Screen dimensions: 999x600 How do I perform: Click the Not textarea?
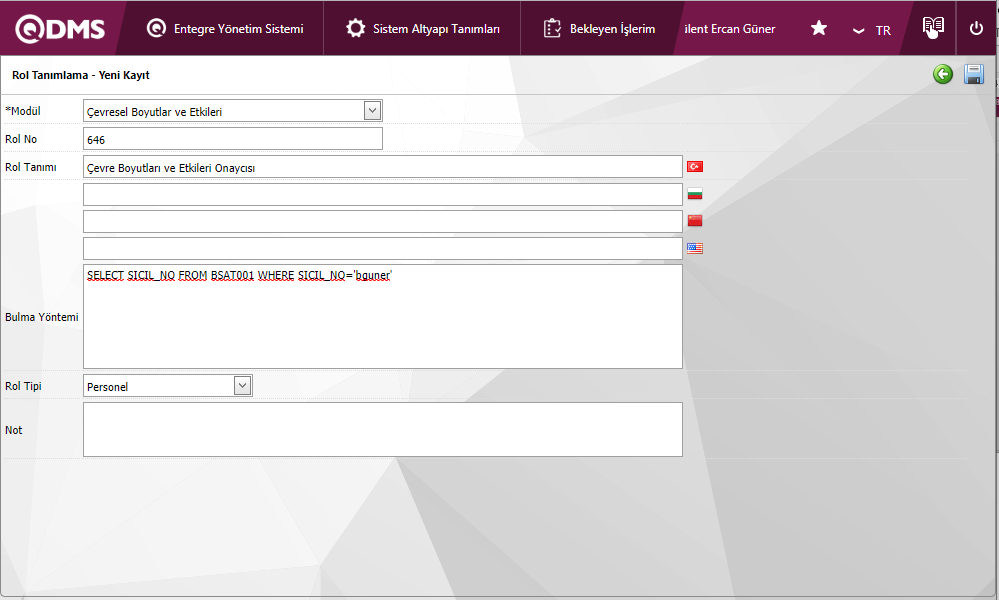[x=382, y=429]
